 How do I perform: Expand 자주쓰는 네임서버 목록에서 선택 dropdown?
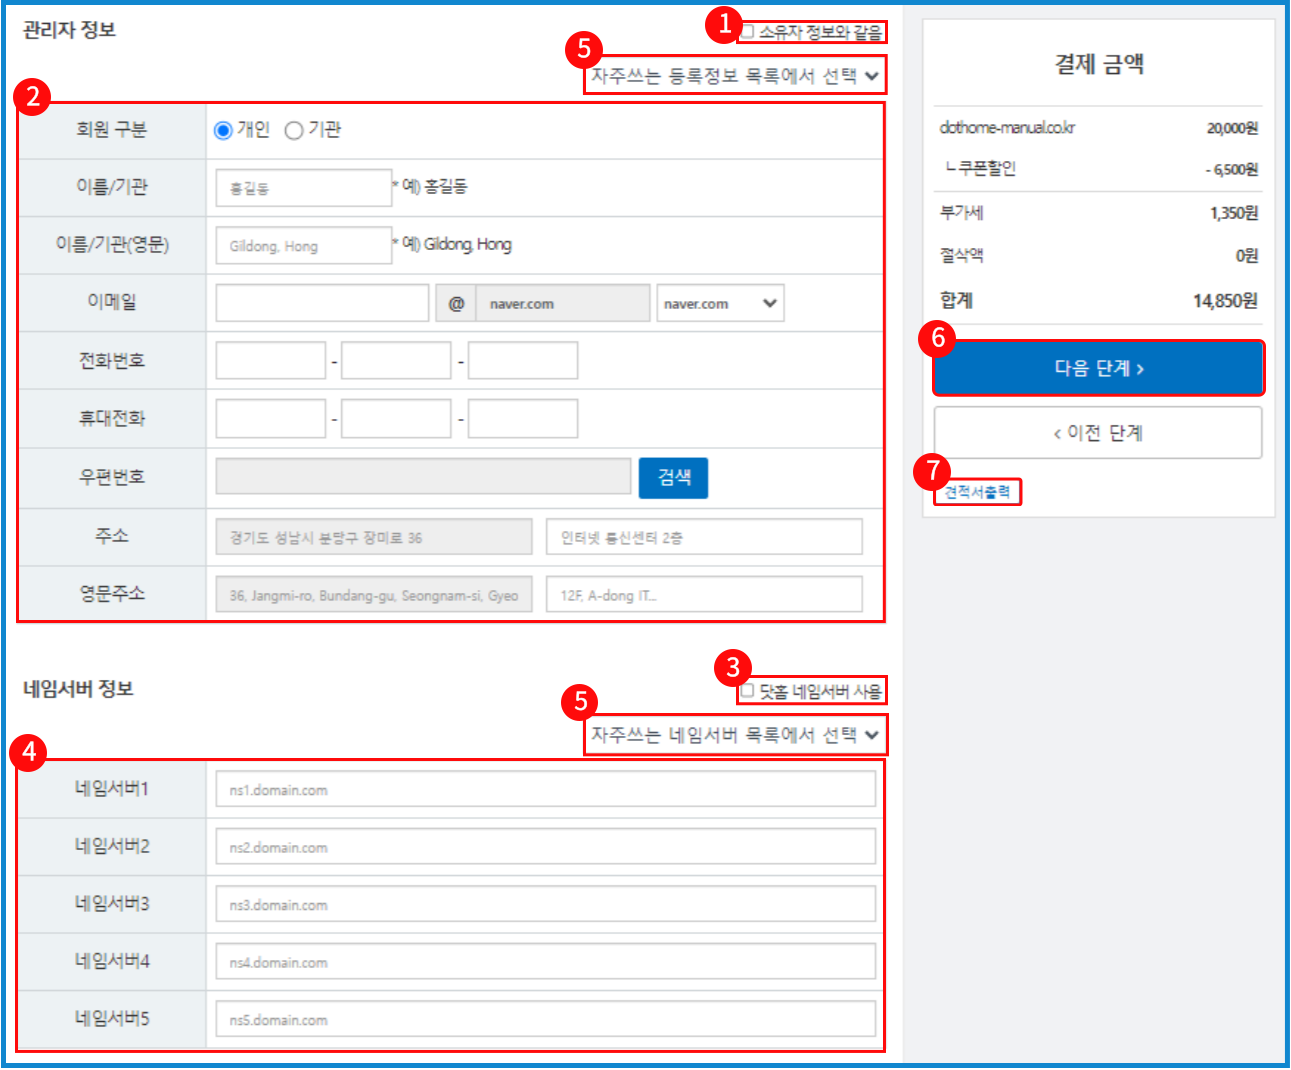tap(735, 735)
